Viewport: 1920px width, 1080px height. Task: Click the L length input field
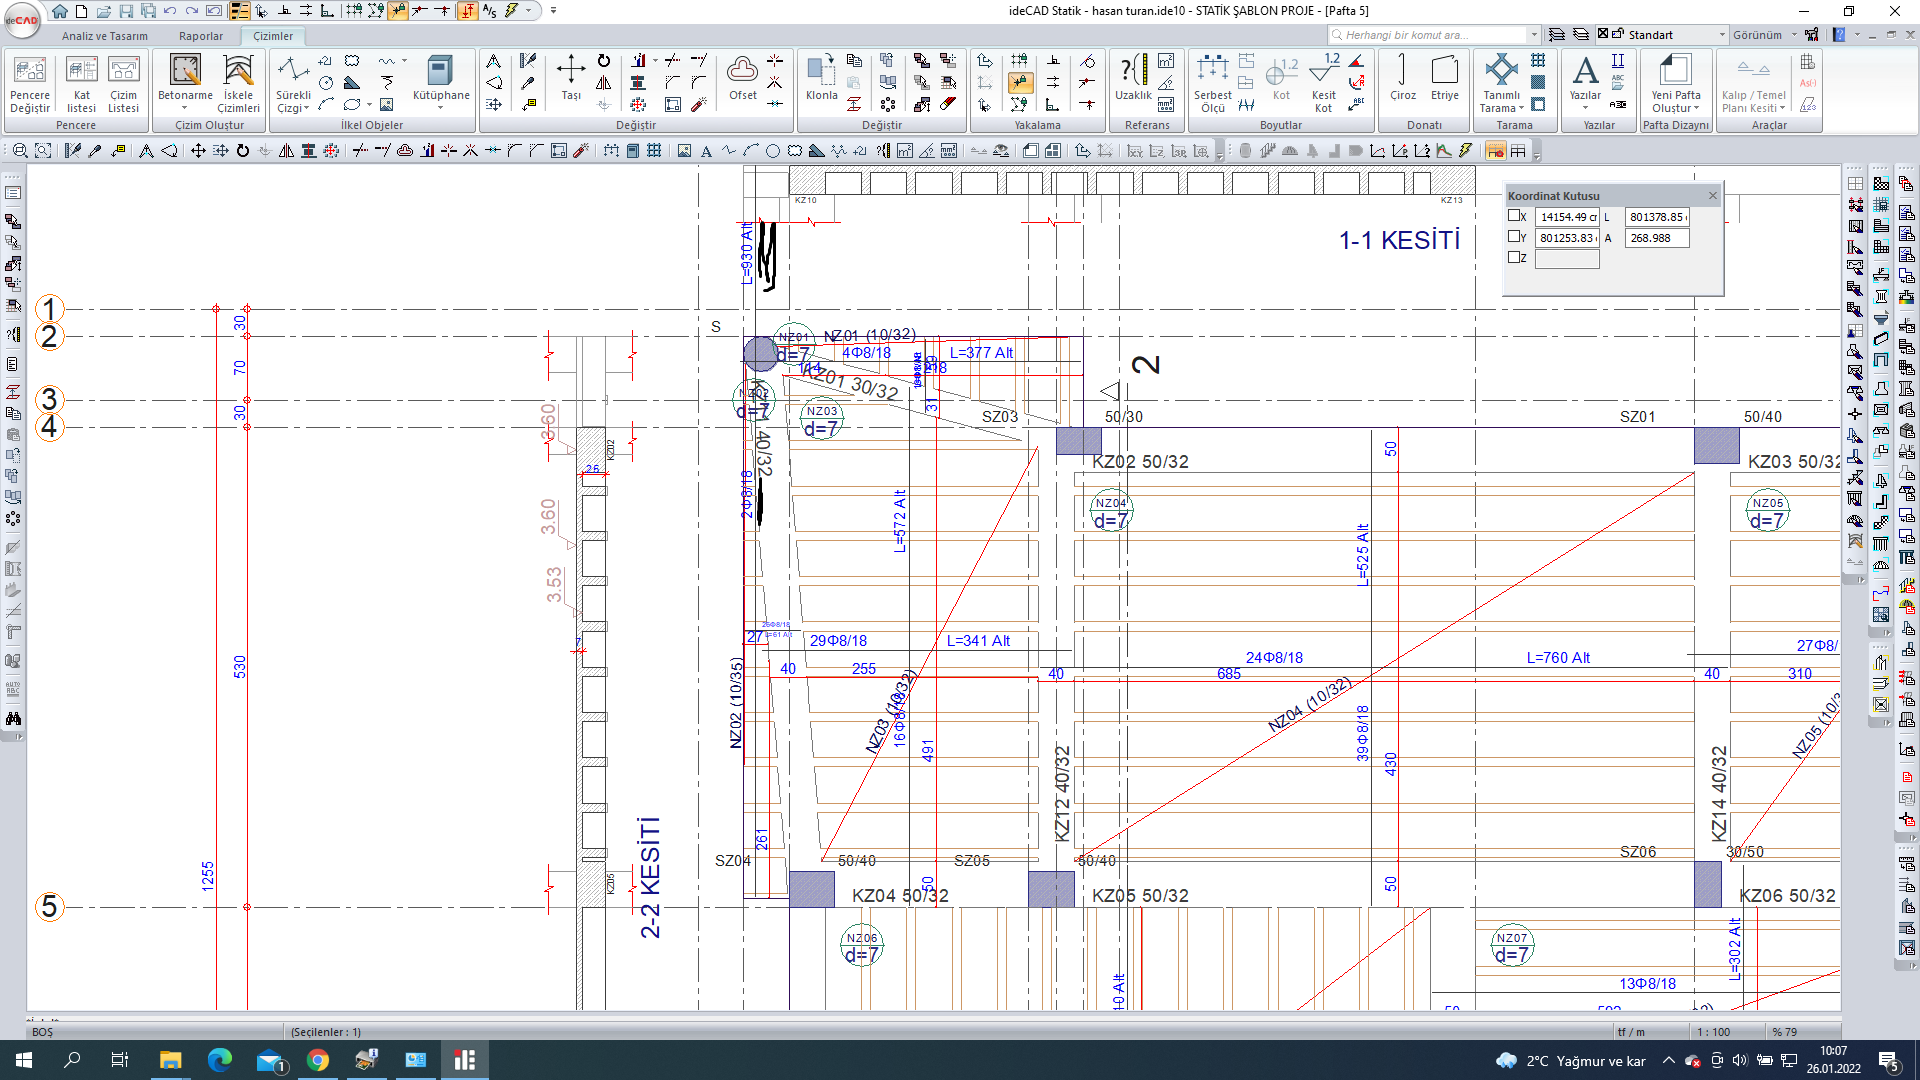(1657, 217)
